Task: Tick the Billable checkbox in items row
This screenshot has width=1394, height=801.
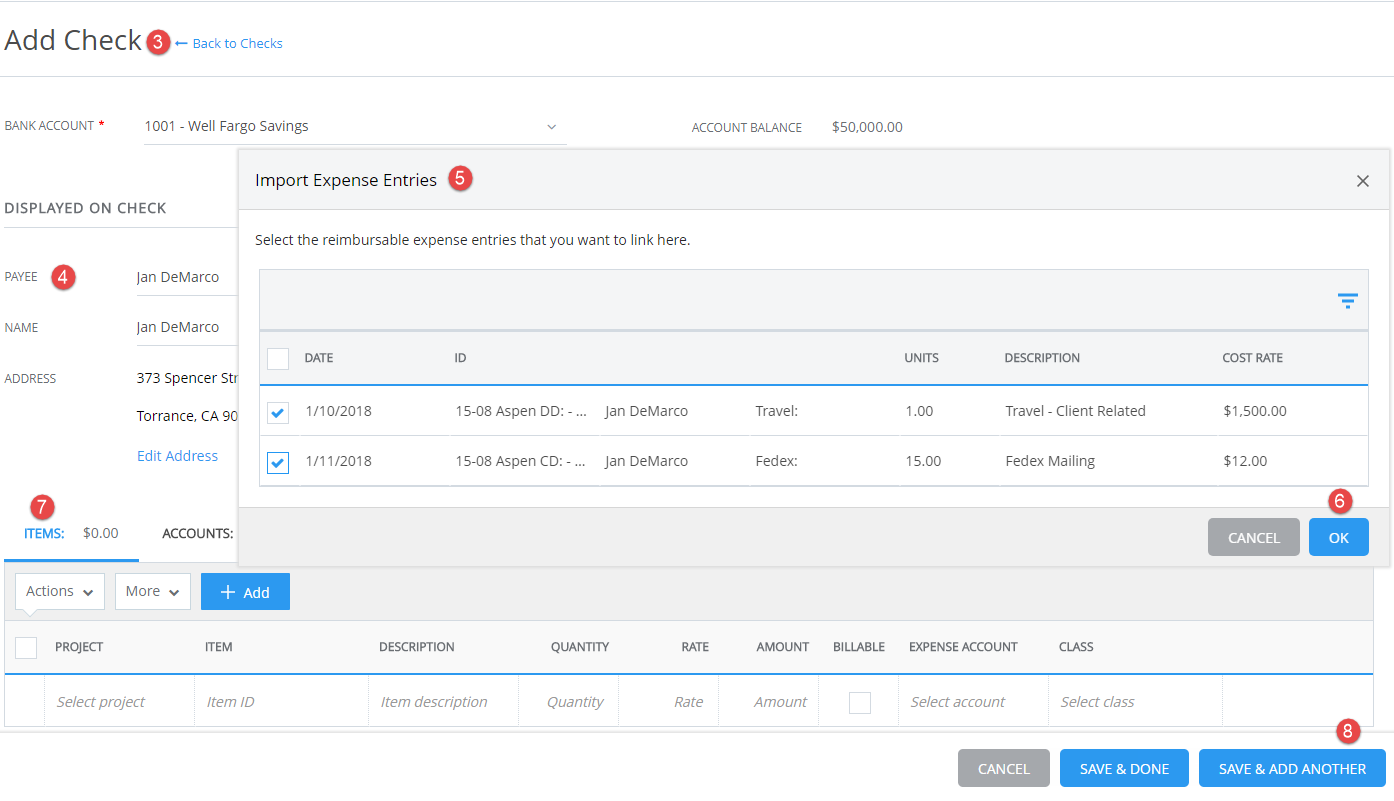Action: tap(859, 702)
